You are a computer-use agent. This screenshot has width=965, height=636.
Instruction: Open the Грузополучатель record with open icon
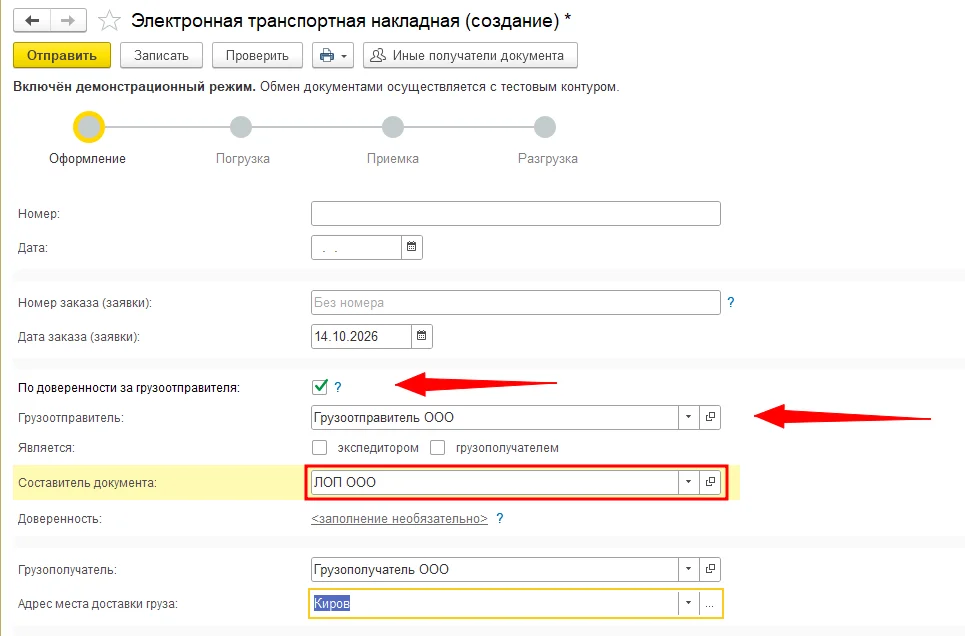tap(710, 570)
